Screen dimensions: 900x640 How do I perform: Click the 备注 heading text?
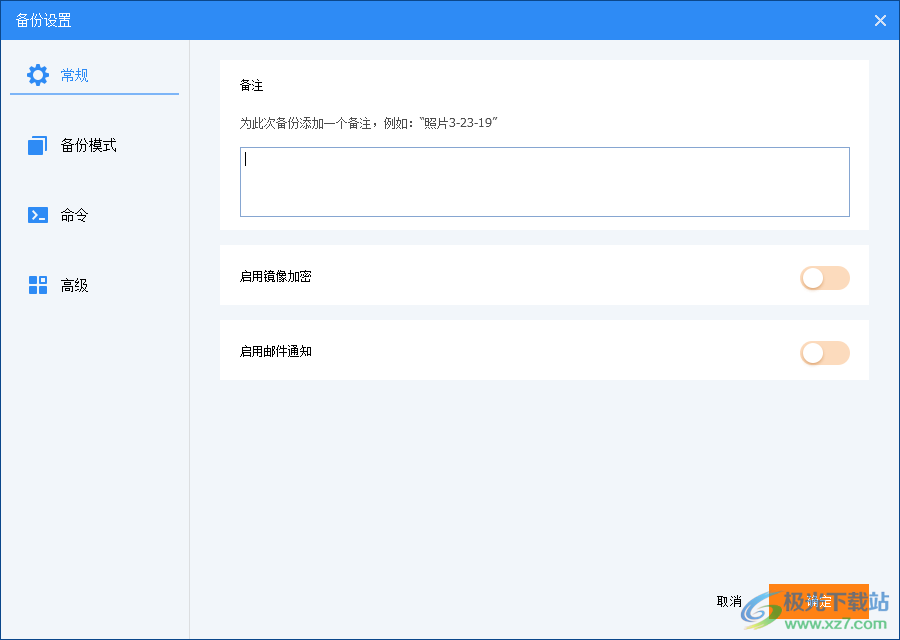251,86
